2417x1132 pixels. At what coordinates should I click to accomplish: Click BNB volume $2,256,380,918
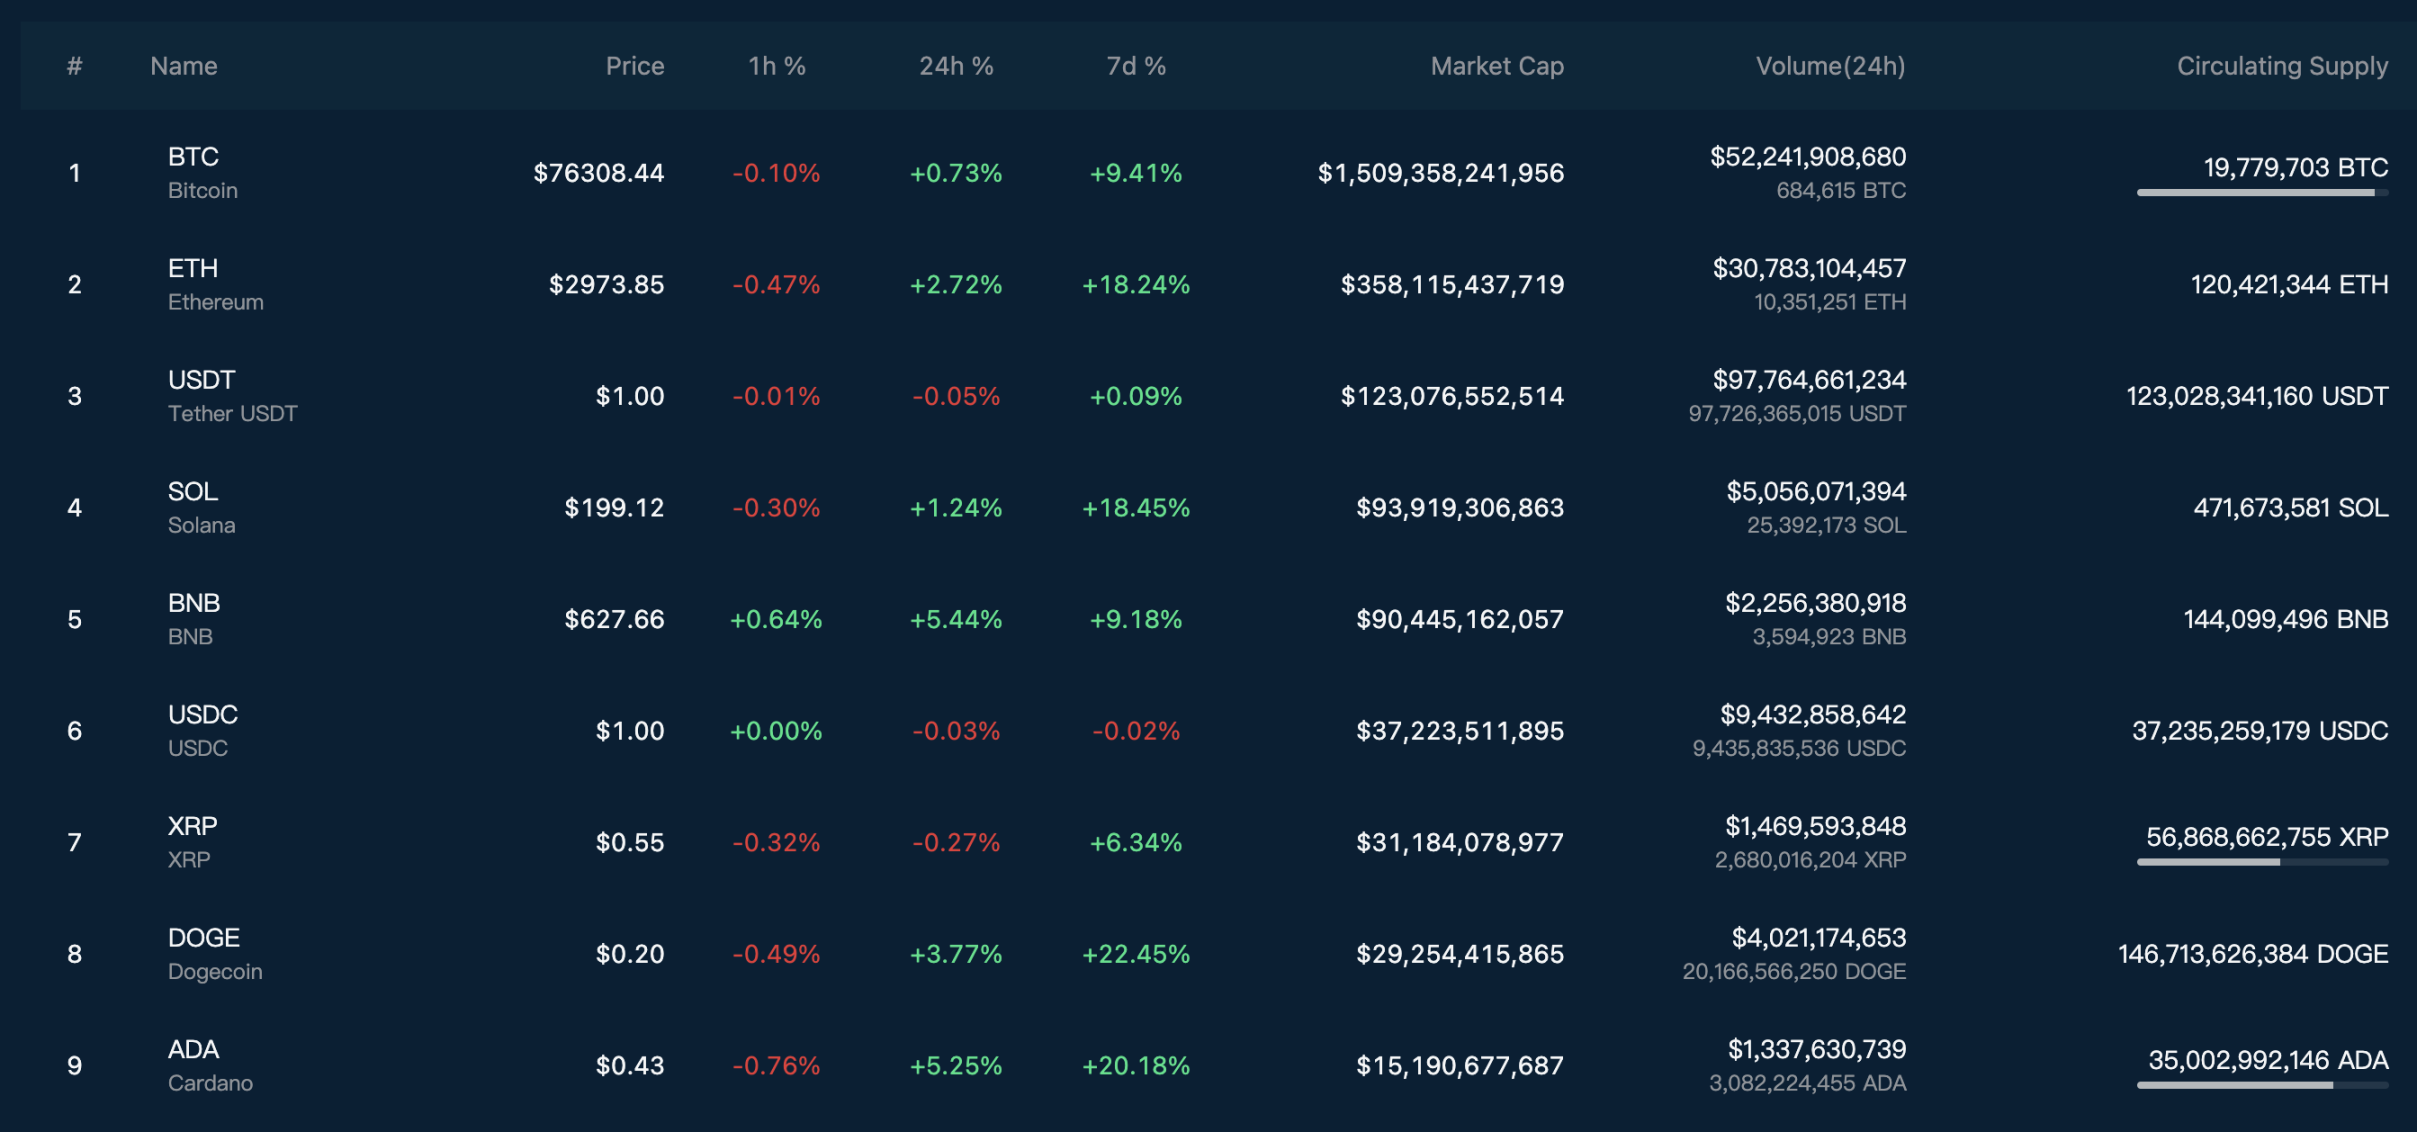1816,603
